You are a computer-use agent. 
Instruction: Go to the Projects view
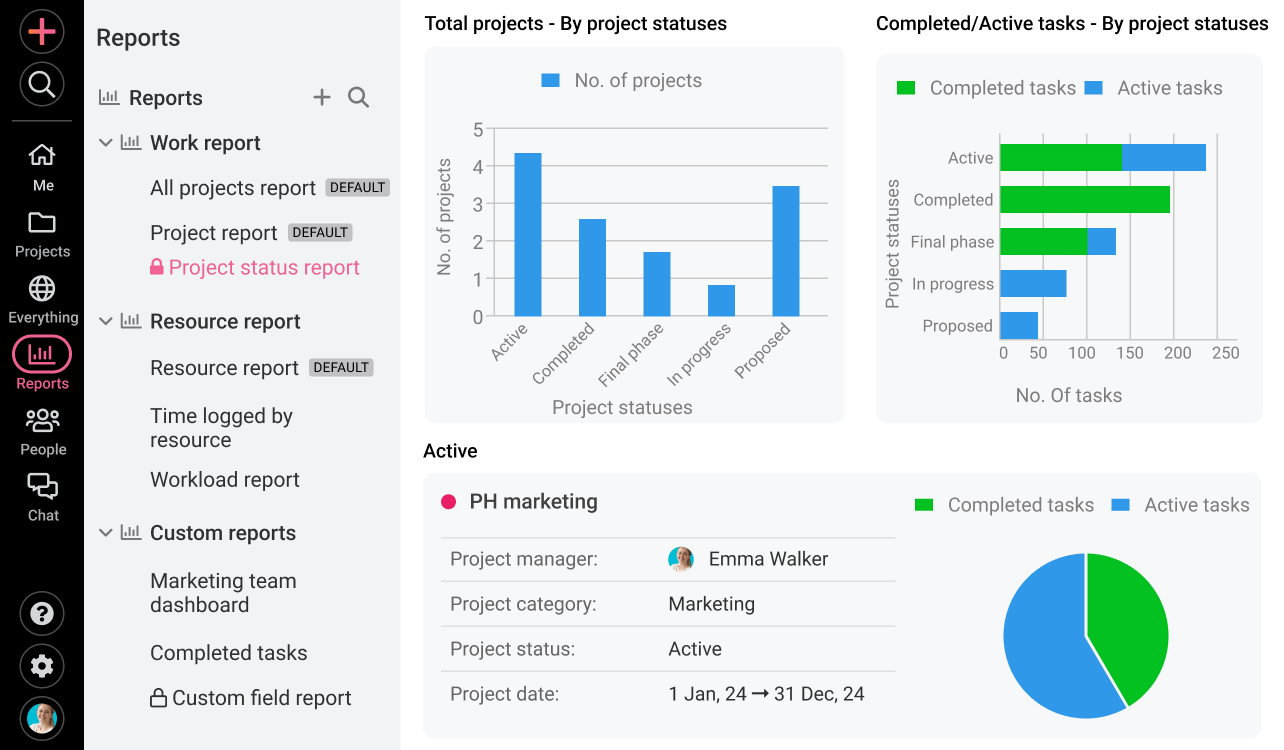tap(42, 230)
